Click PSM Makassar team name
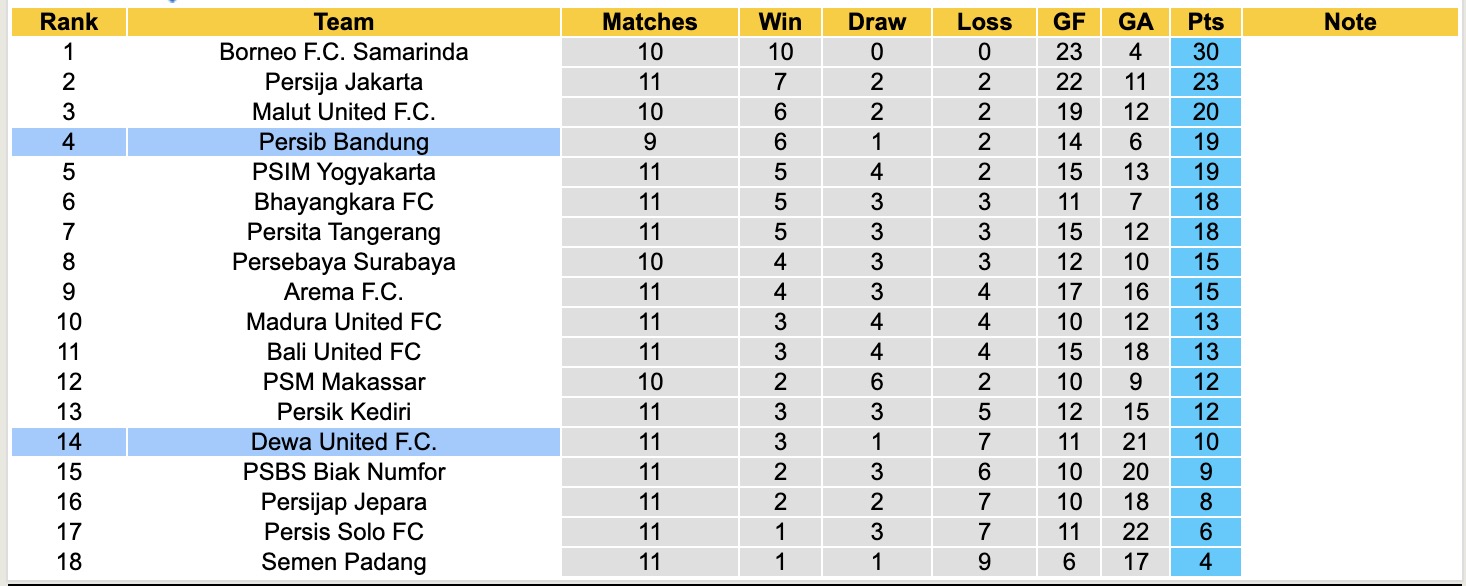This screenshot has width=1466, height=586. tap(343, 382)
